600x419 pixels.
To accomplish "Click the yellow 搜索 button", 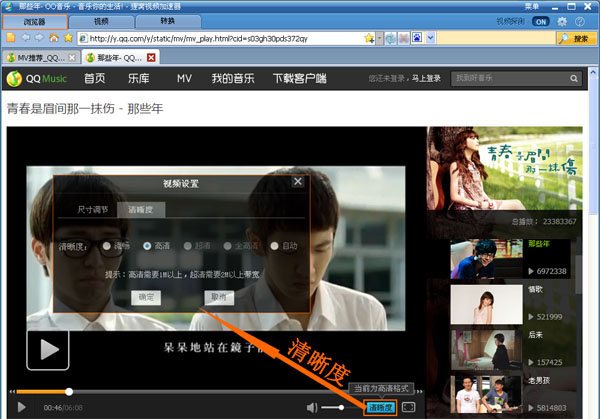I will pos(577,38).
